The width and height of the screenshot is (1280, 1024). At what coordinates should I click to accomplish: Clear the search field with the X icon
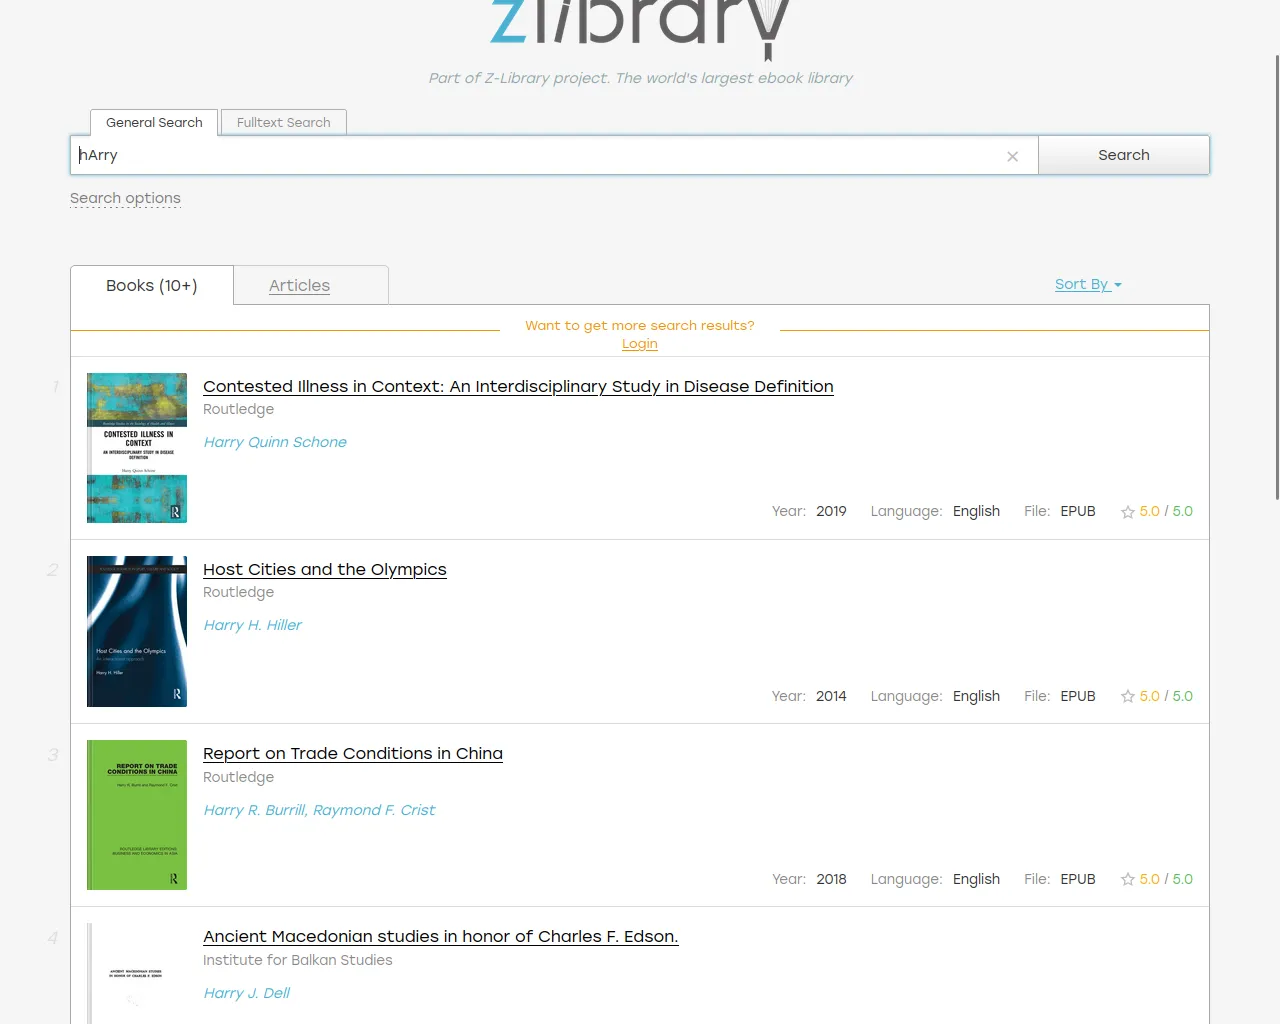[1012, 156]
